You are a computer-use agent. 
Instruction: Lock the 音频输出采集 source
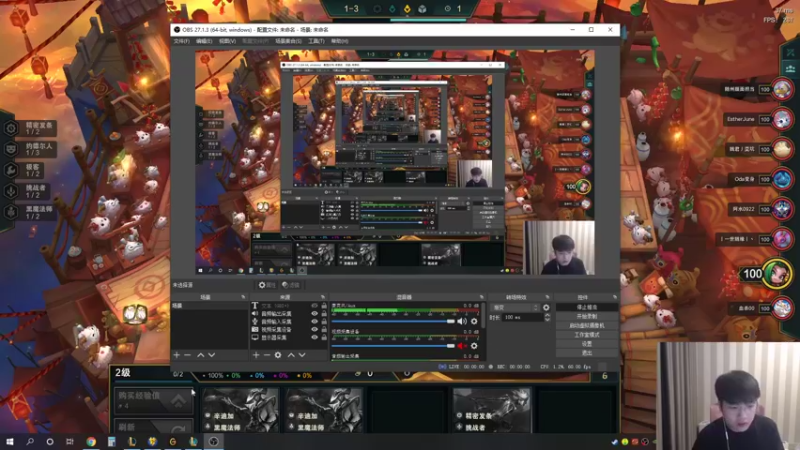pyautogui.click(x=324, y=314)
